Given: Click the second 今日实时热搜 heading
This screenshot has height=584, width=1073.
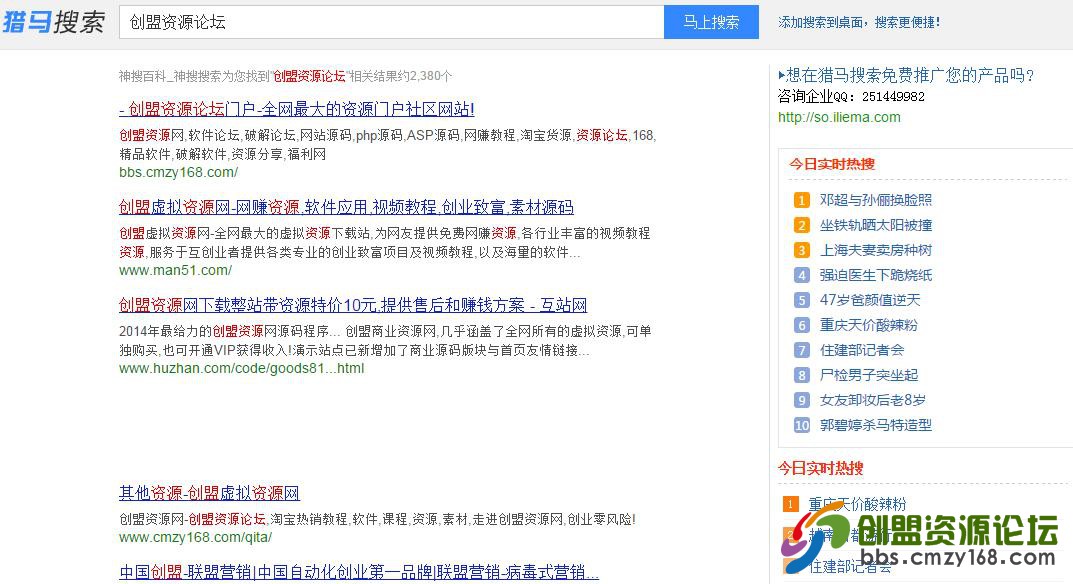Looking at the screenshot, I should click(820, 468).
